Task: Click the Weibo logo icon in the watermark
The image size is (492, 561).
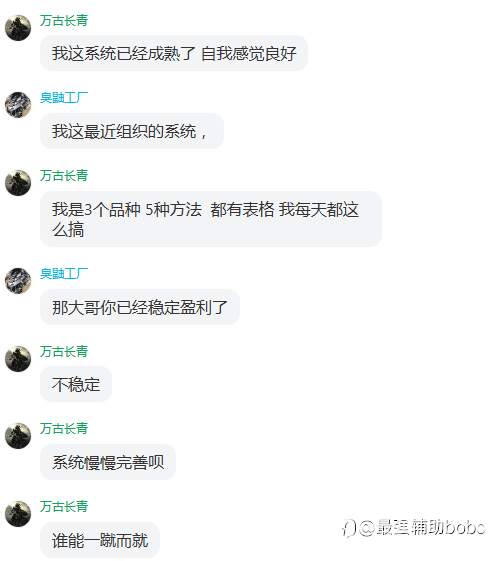Action: [x=349, y=528]
